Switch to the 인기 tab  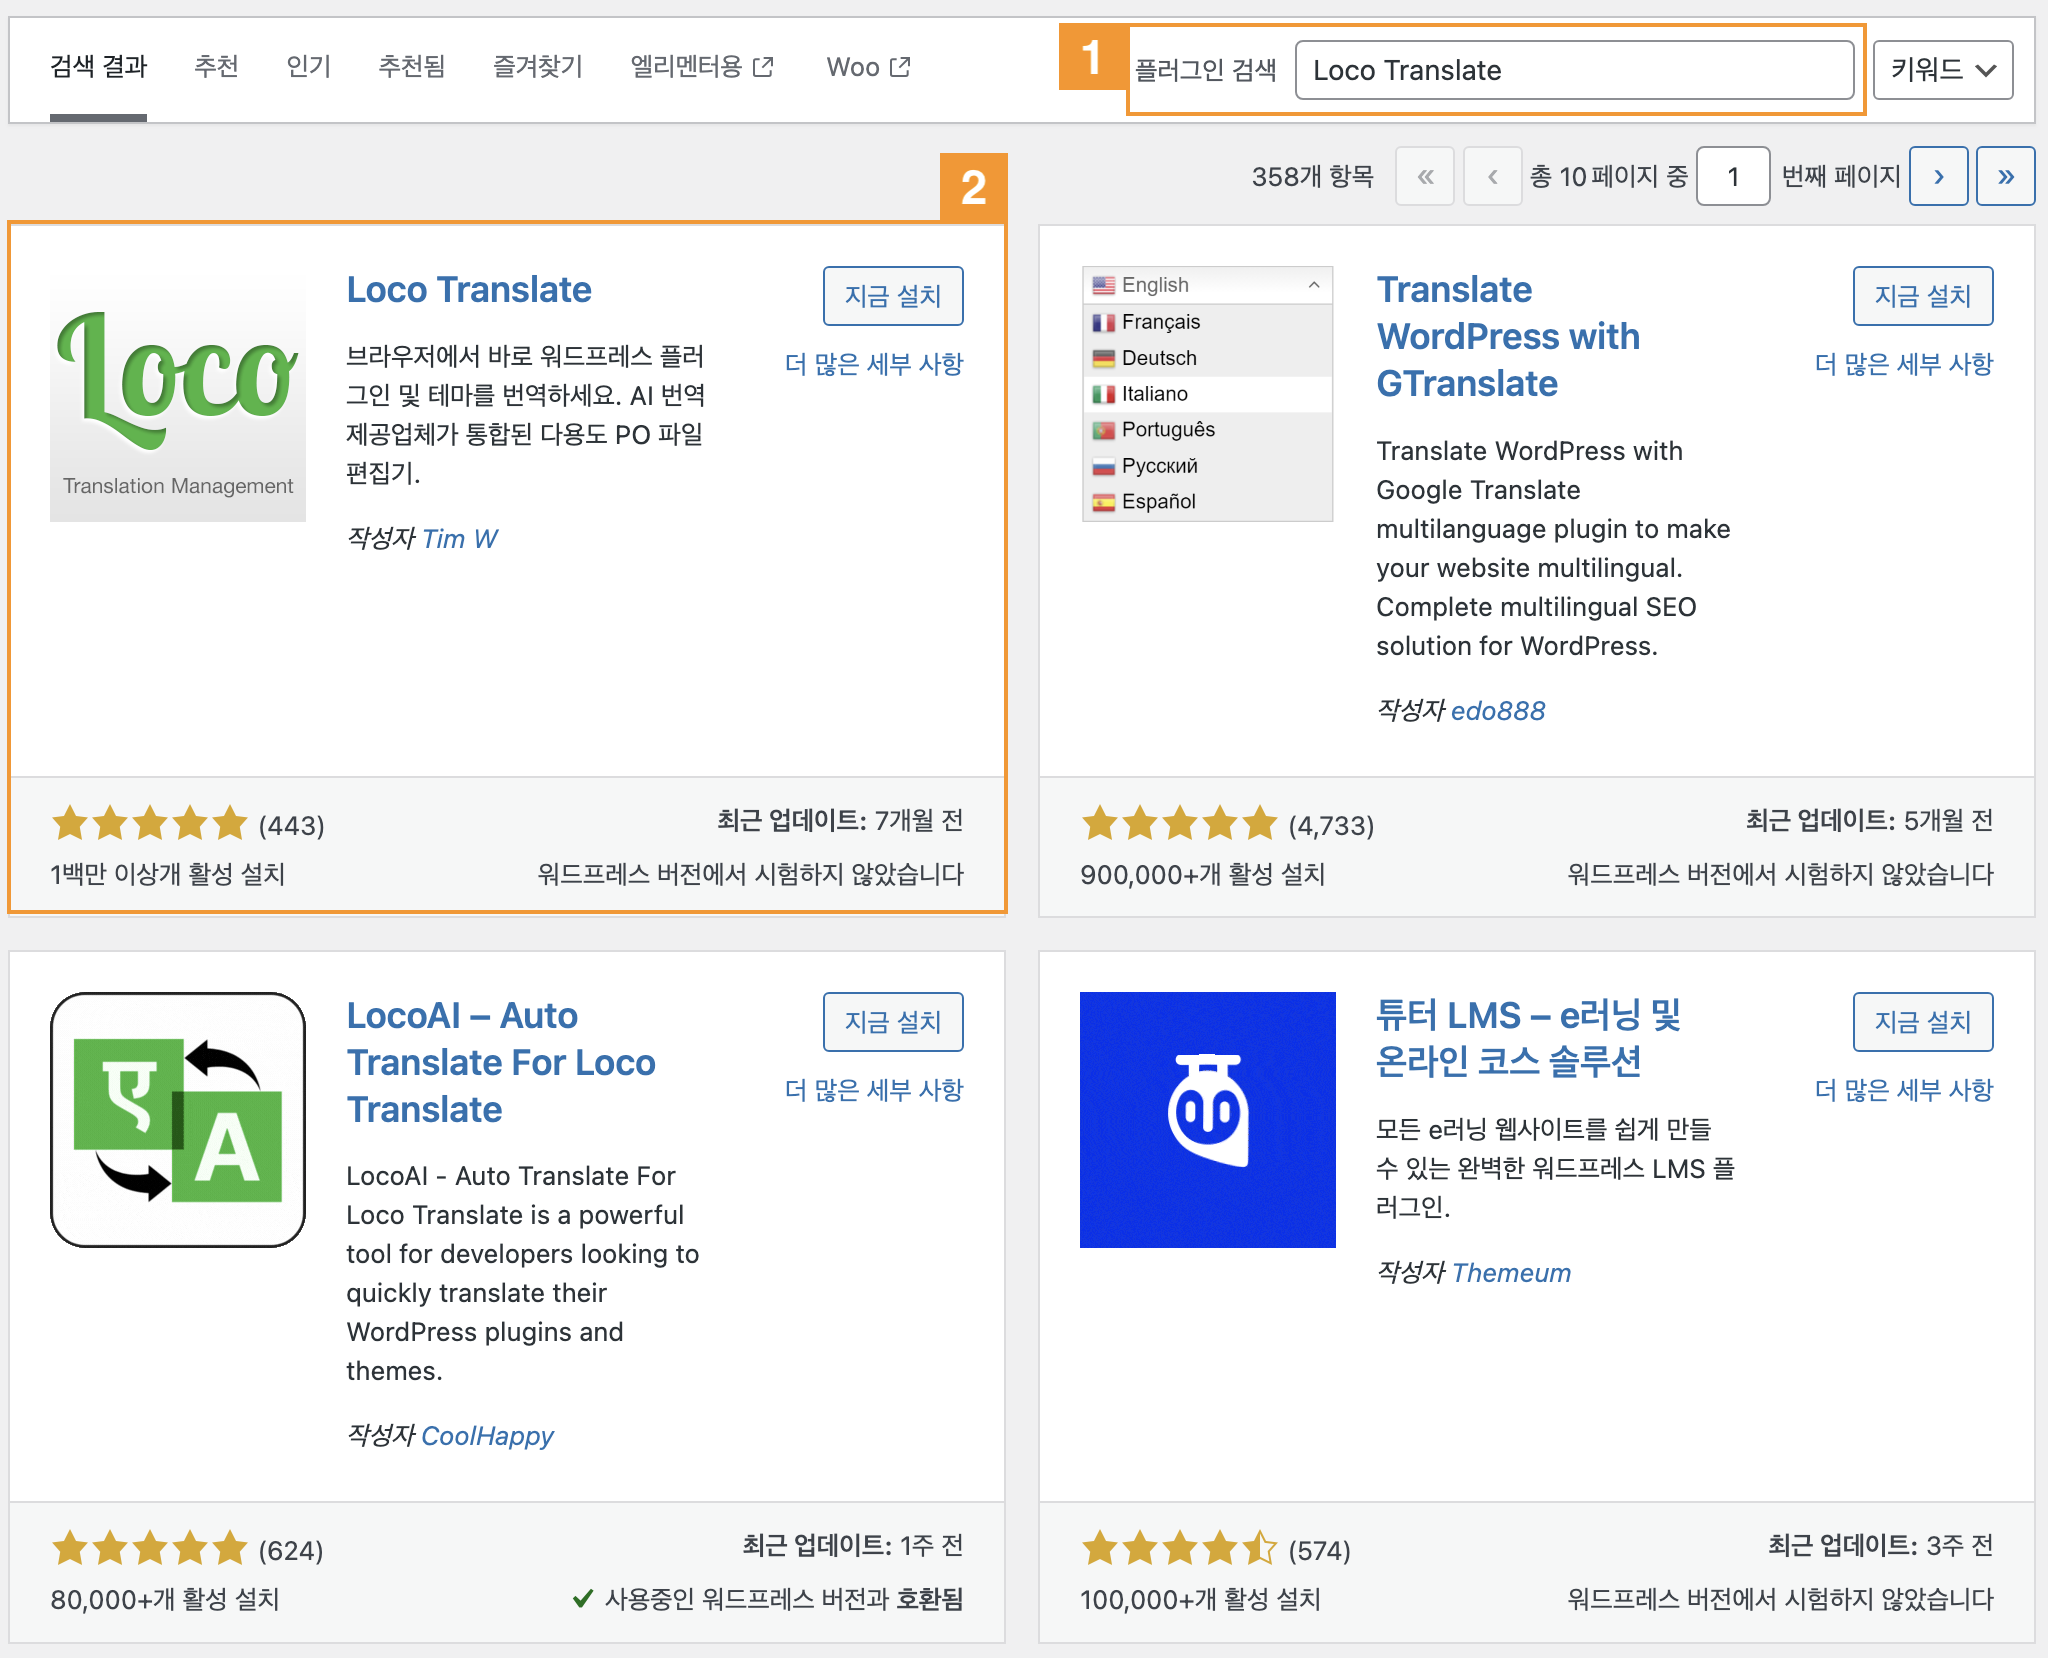[x=308, y=67]
